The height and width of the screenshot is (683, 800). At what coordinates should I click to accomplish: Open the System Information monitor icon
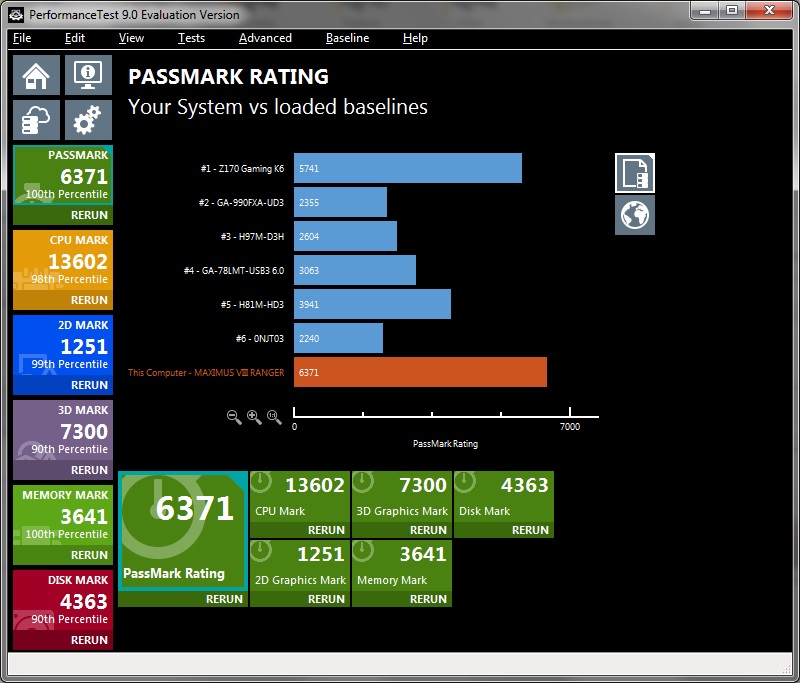tap(88, 75)
